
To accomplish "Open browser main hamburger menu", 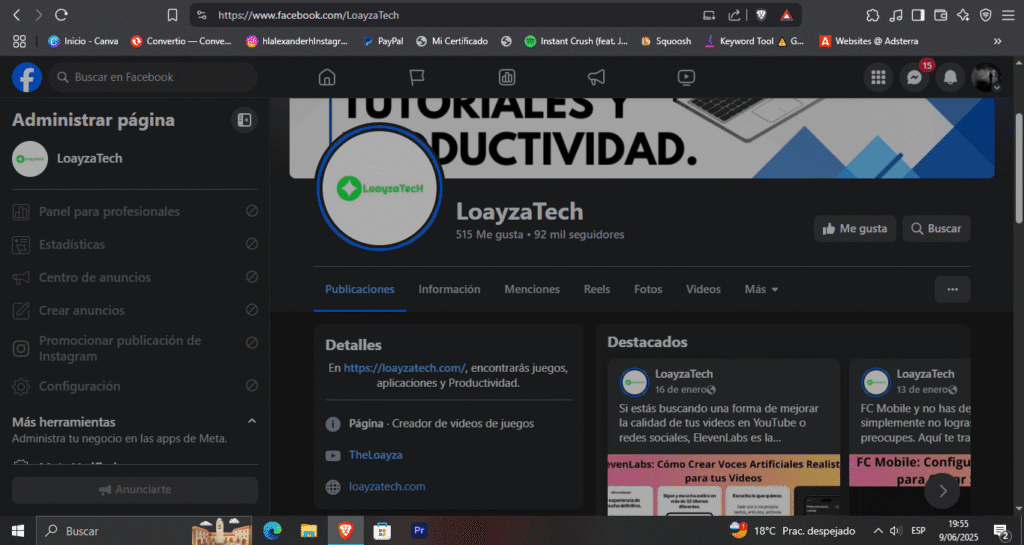I will coord(1008,14).
